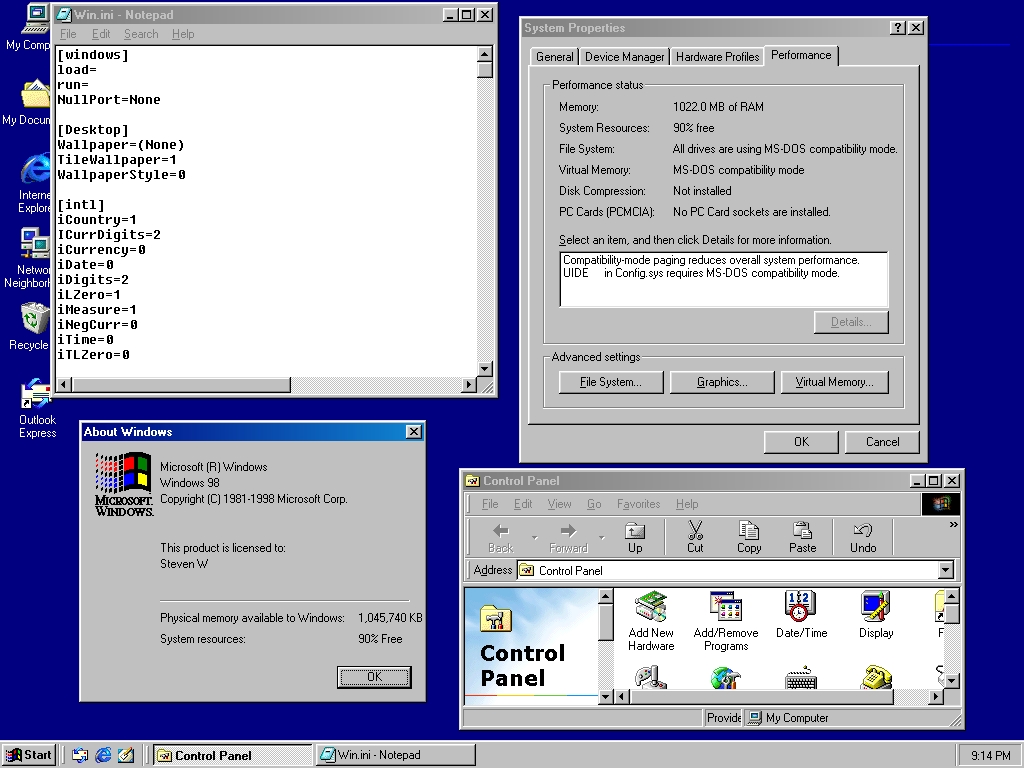Expand the toolbar overflow chevron
This screenshot has height=768, width=1024.
coord(953,524)
